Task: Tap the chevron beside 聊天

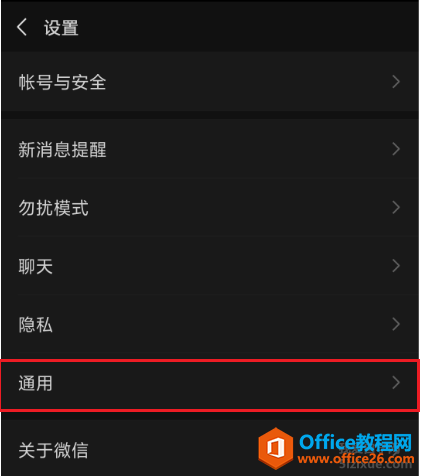Action: (x=396, y=266)
